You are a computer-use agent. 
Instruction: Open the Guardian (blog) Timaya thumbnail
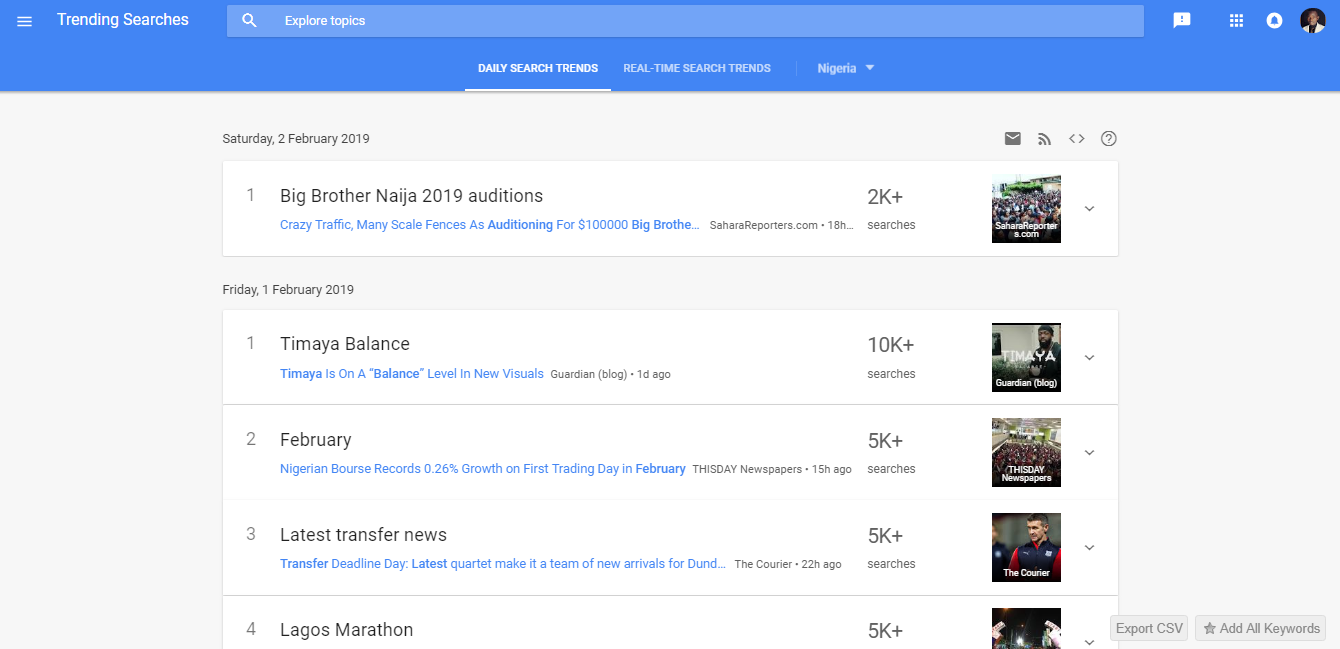coord(1026,357)
